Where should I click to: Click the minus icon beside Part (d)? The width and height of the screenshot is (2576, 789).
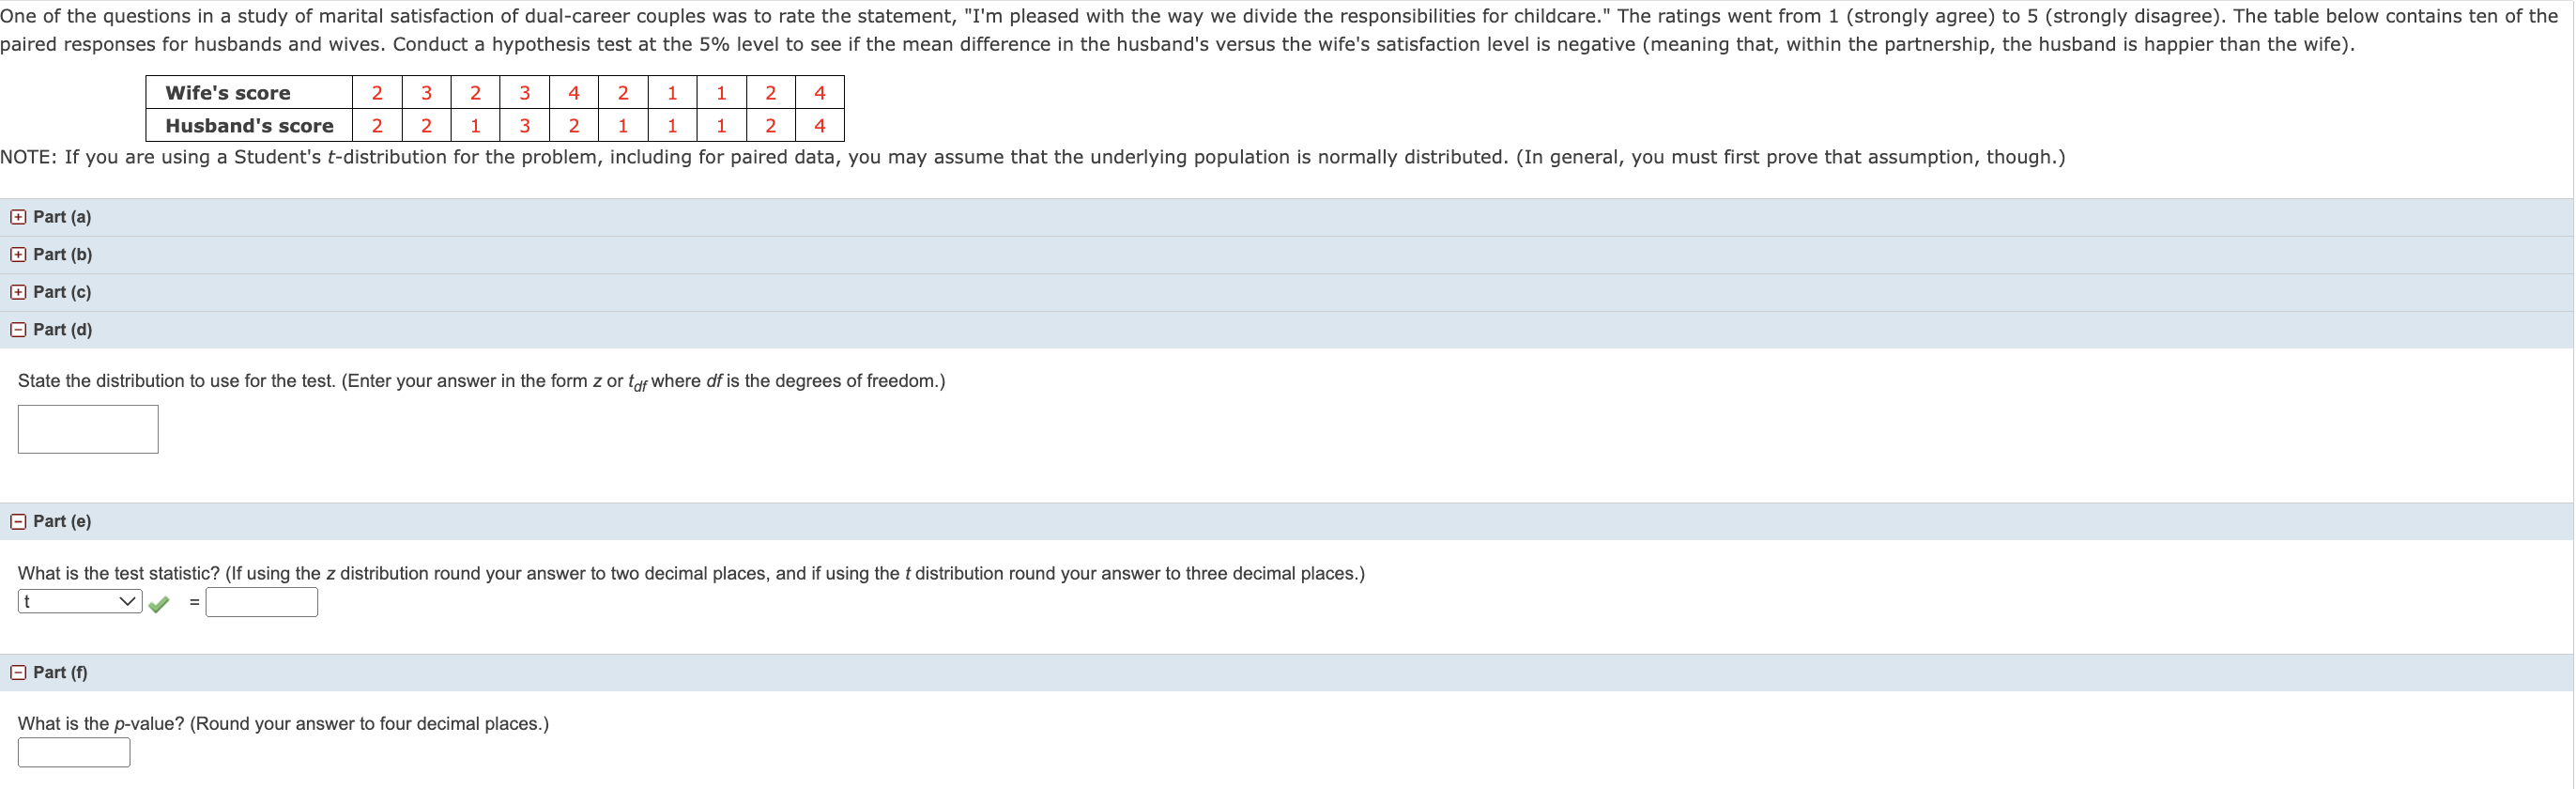[17, 329]
